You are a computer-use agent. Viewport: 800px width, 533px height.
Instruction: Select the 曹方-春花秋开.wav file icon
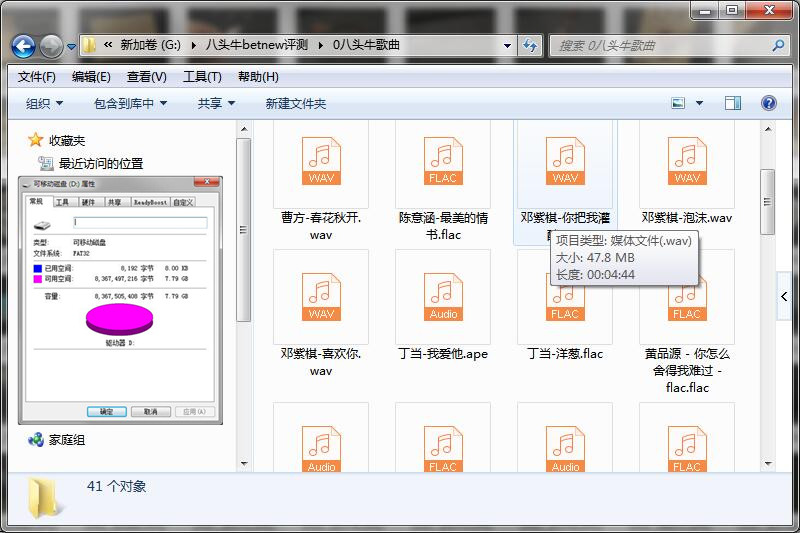(x=321, y=161)
